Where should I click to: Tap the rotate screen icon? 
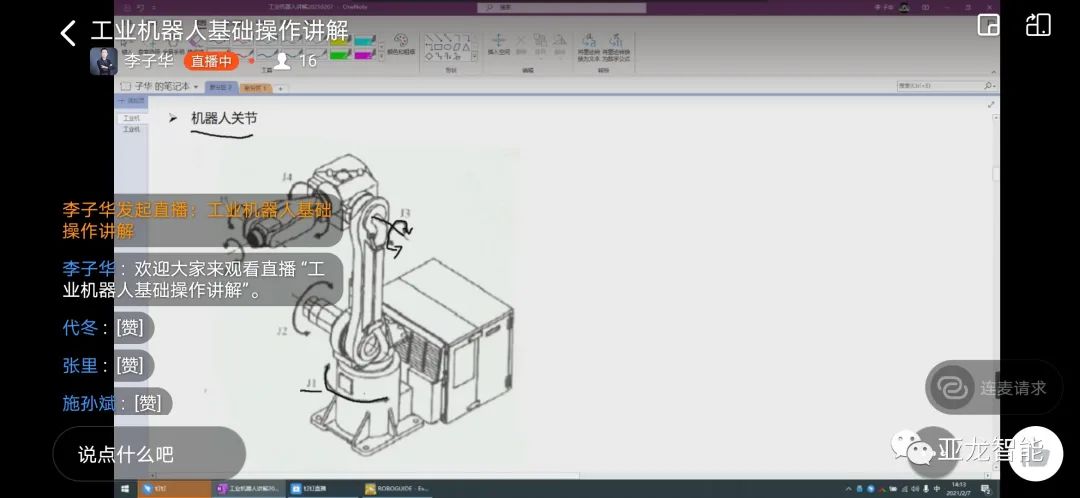click(1038, 25)
